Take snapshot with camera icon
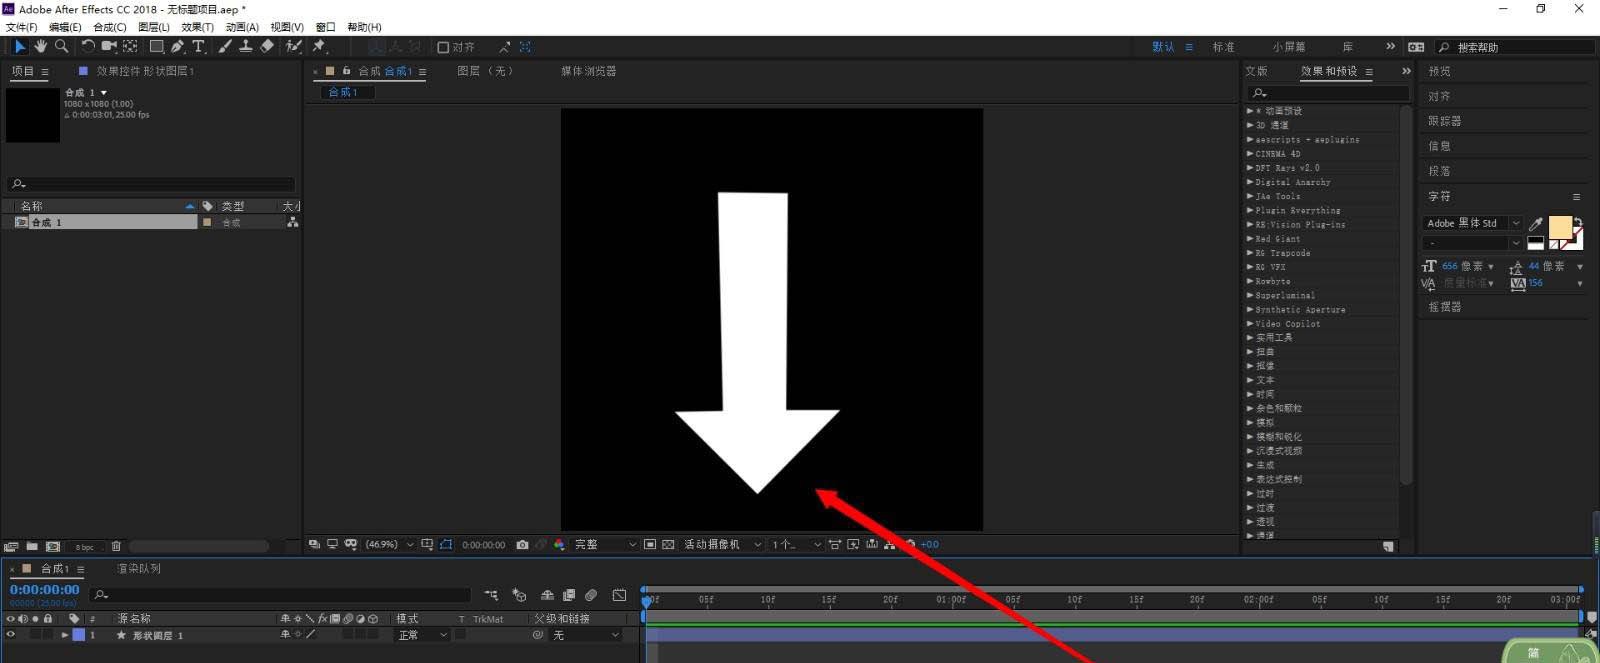This screenshot has width=1600, height=663. point(522,545)
